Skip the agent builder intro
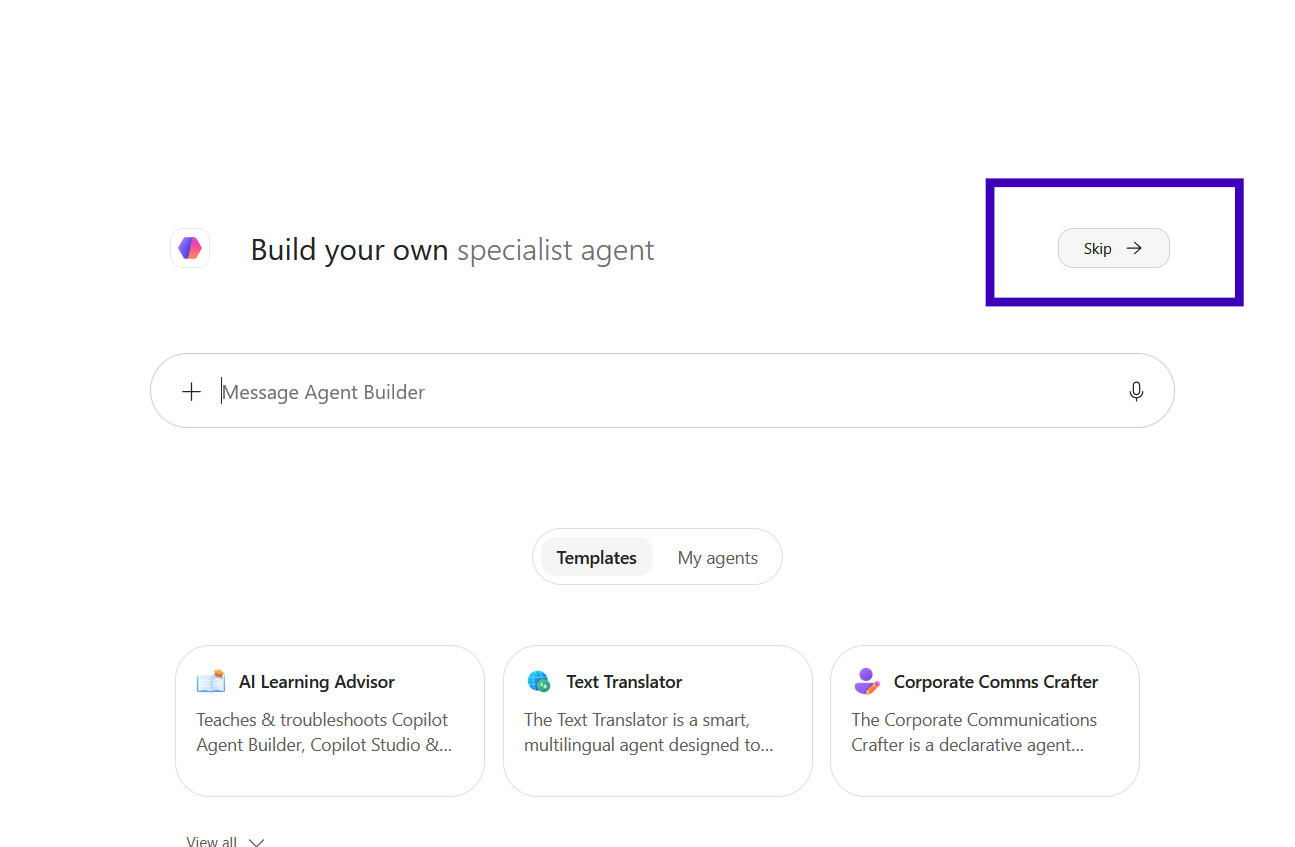 tap(1113, 248)
